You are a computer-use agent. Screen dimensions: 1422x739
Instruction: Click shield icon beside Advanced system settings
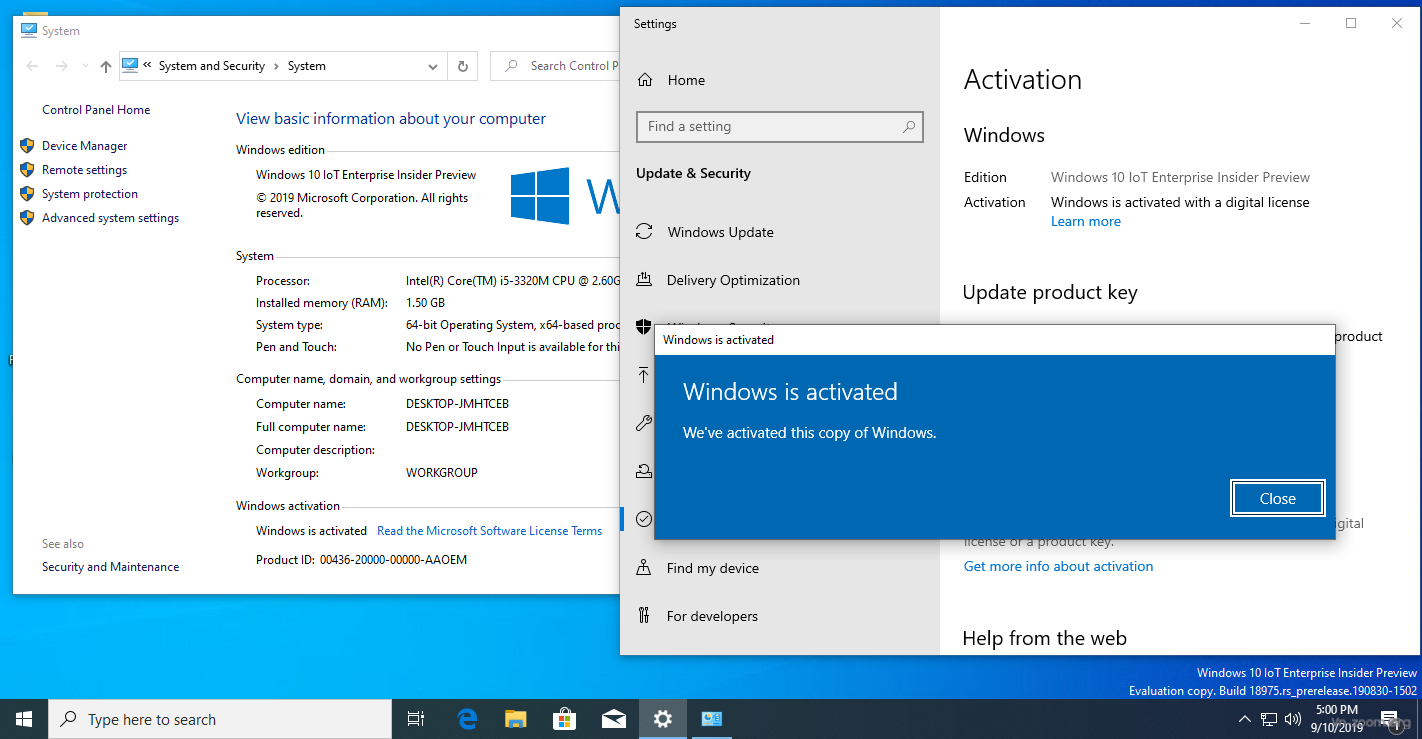point(27,218)
